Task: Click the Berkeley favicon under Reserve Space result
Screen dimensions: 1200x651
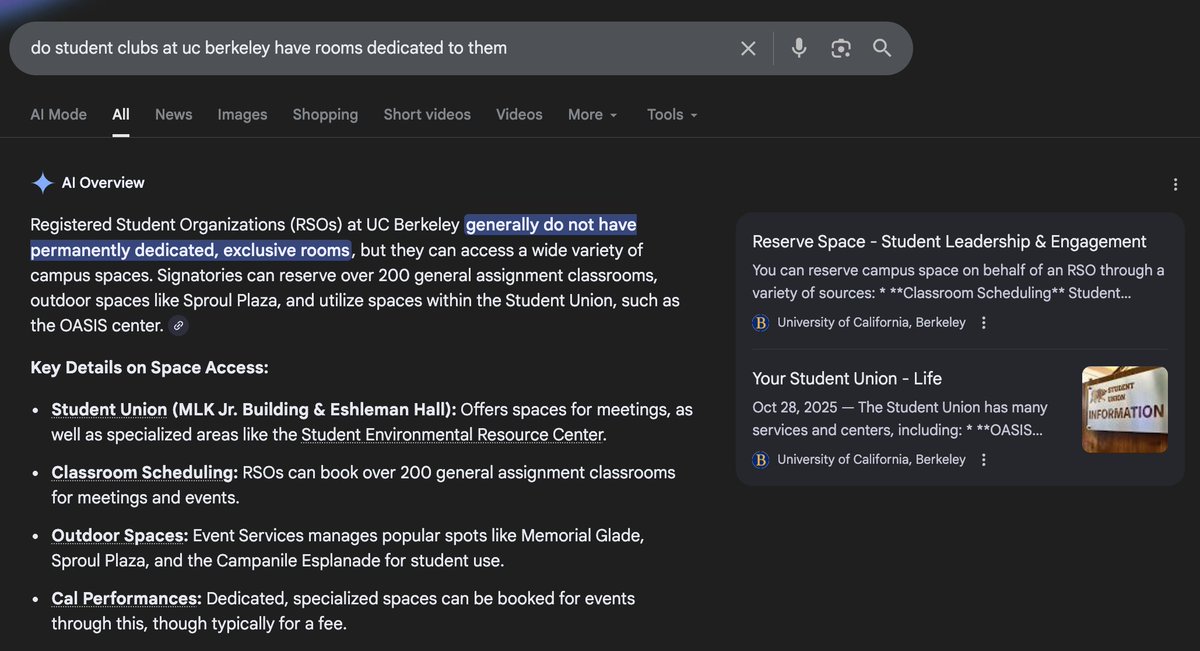Action: click(x=761, y=323)
